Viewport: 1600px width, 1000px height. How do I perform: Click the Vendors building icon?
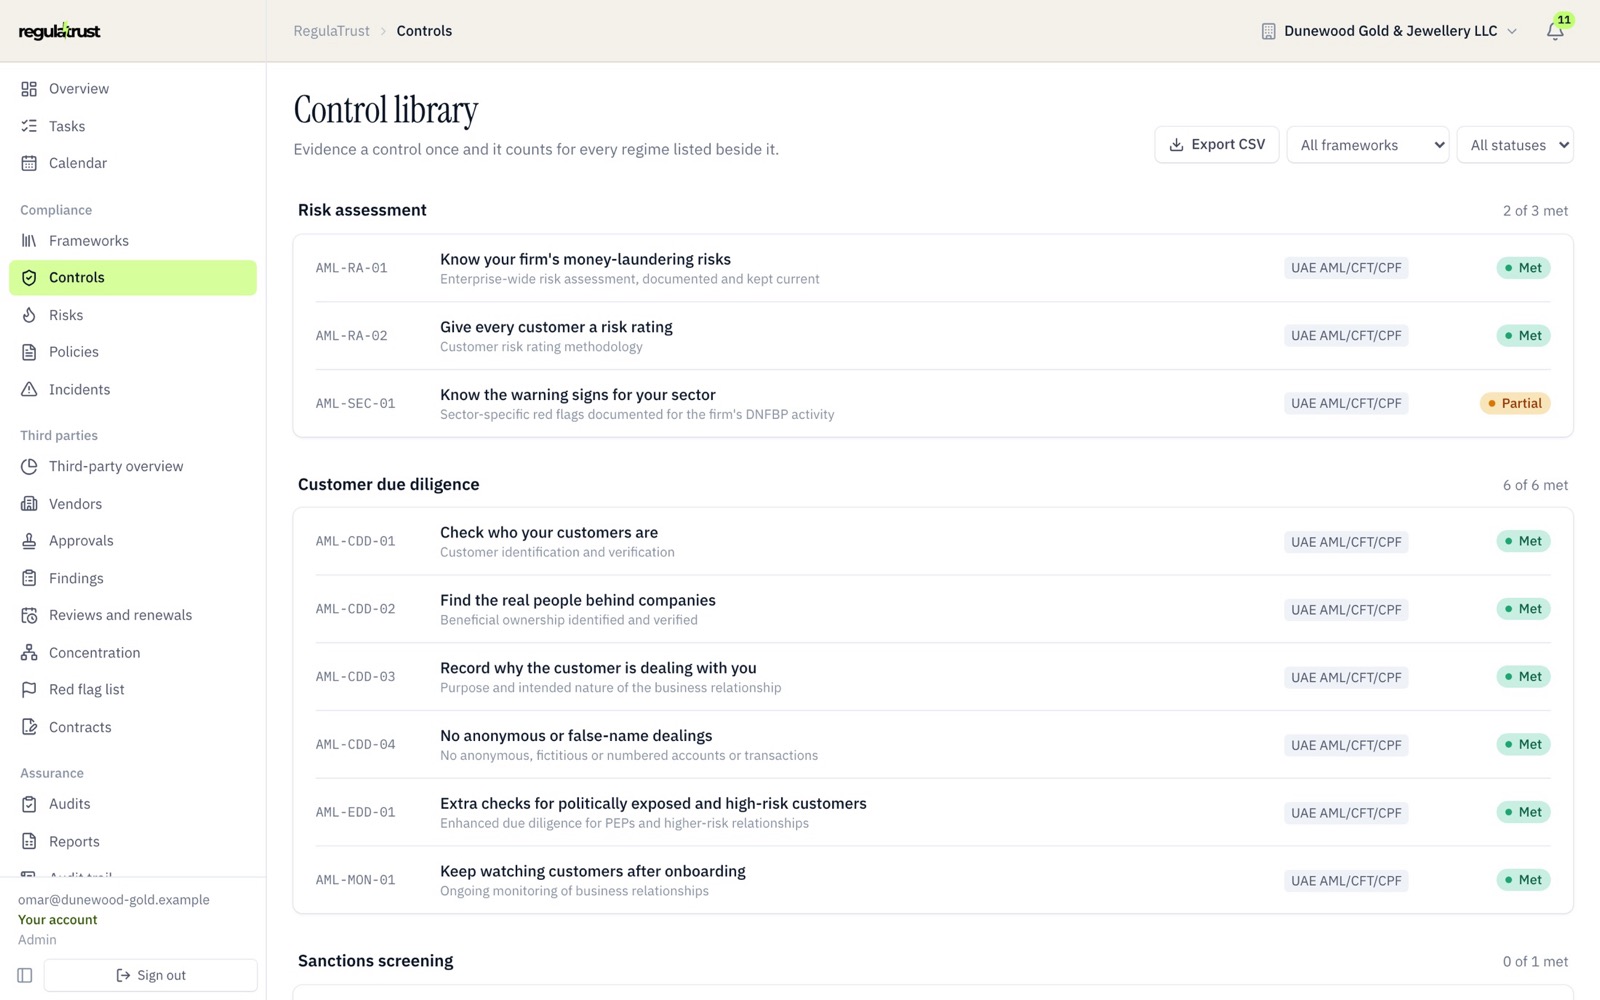pyautogui.click(x=29, y=504)
